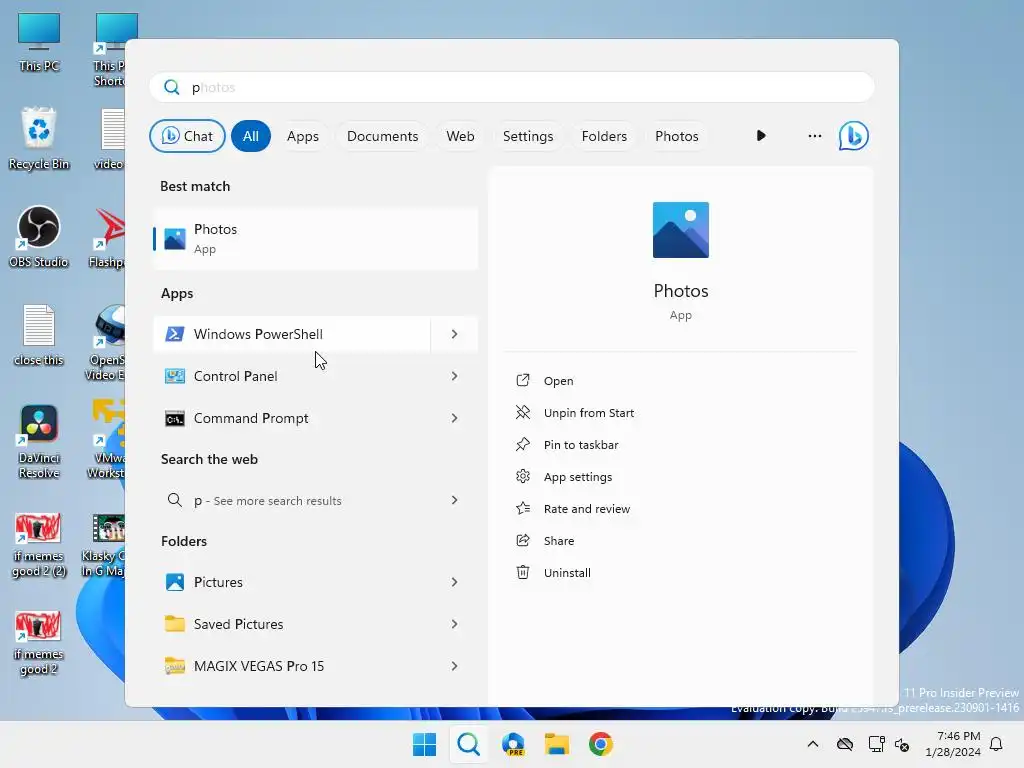Open the Saved Pictures folder result
The height and width of the screenshot is (768, 1024).
[292, 624]
